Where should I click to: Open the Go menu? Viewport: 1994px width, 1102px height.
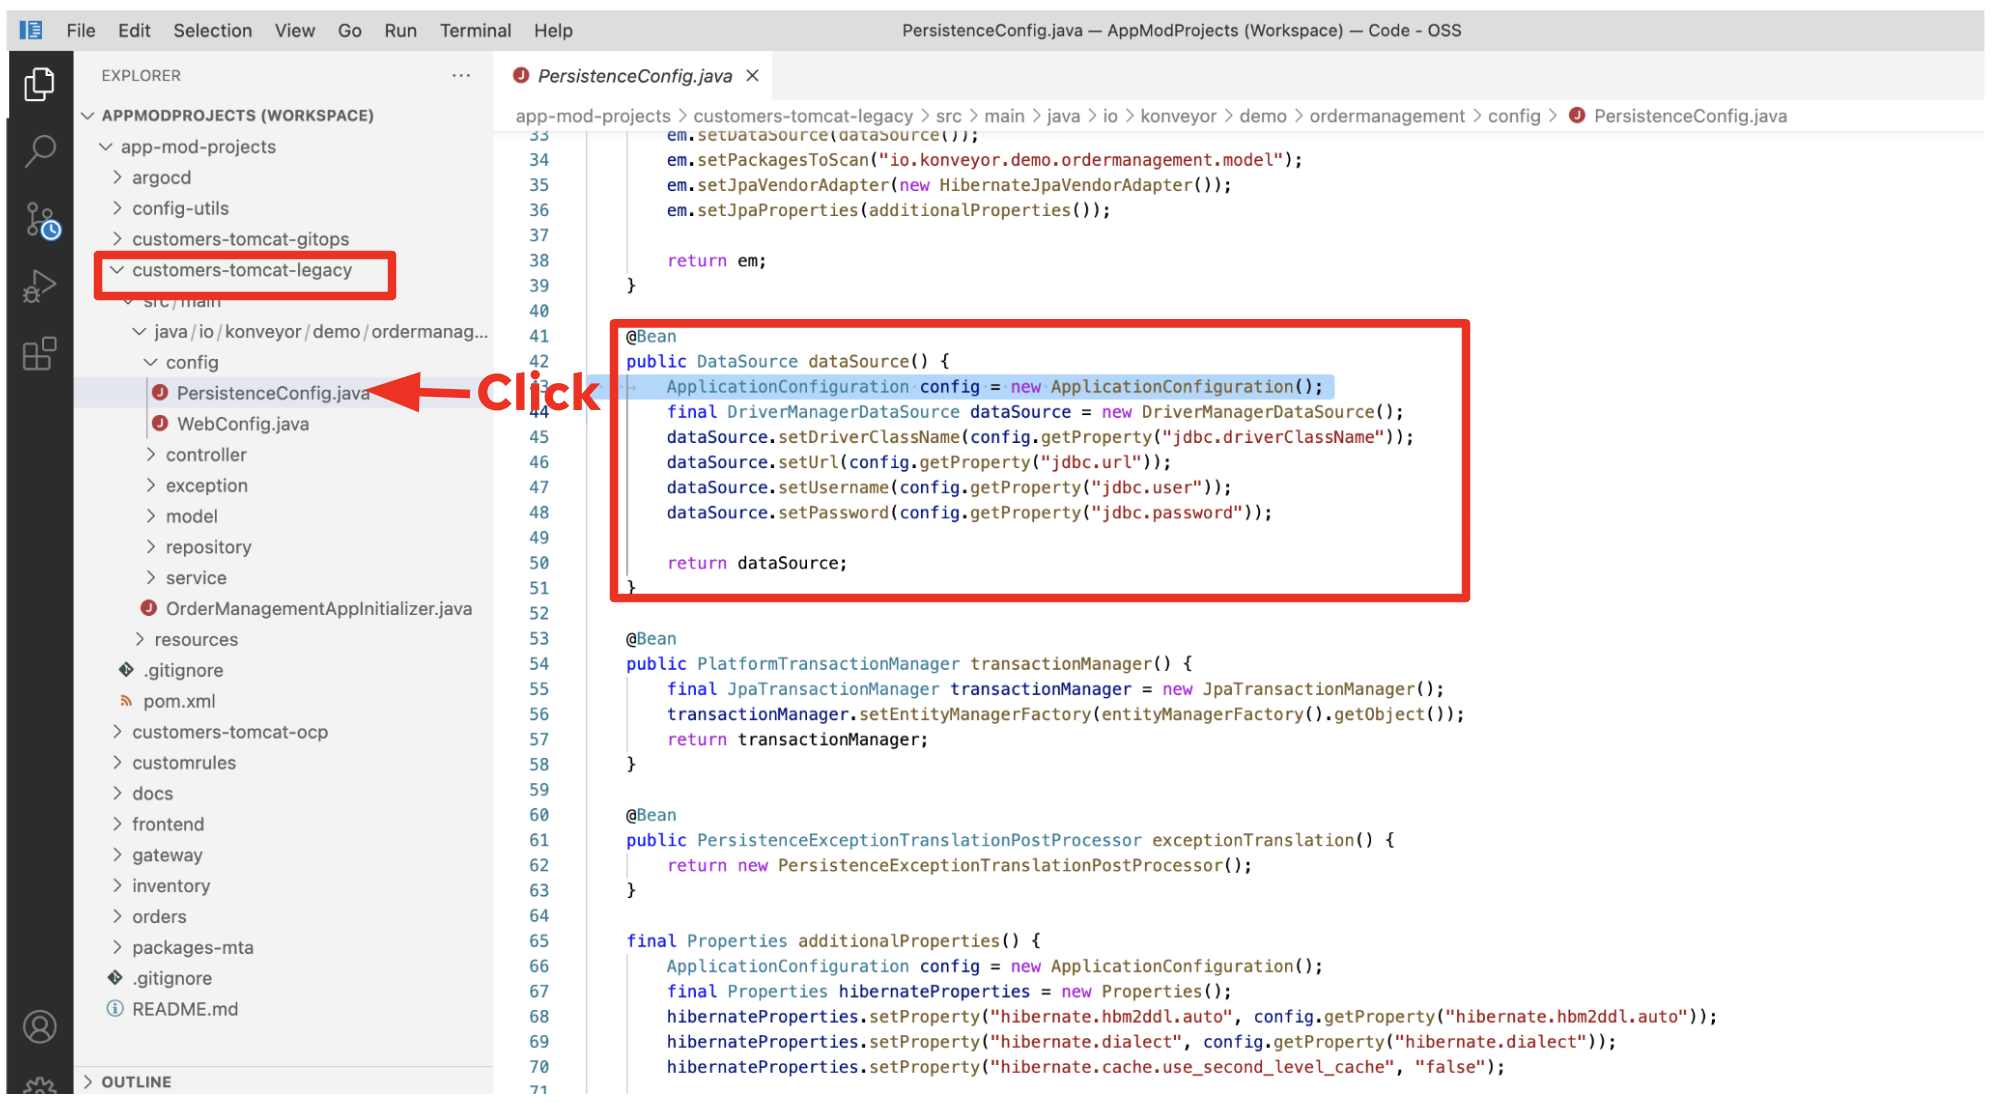[350, 30]
